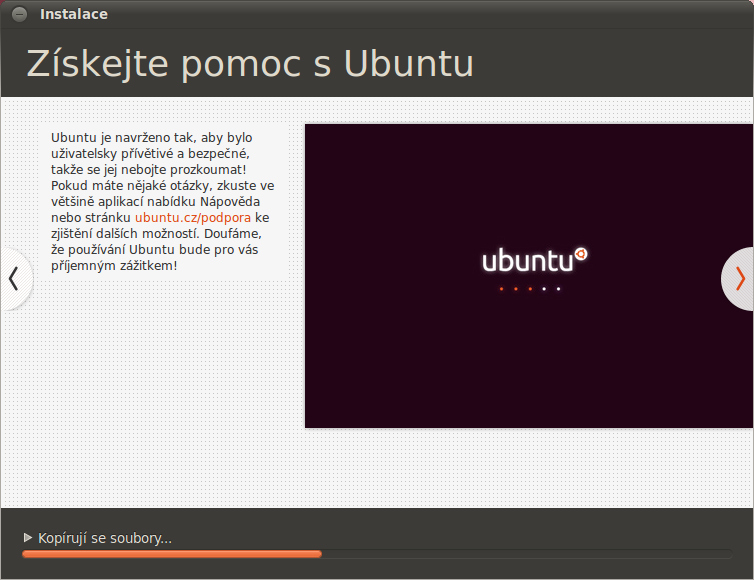Click the ubuntu logo in the slide image
The image size is (754, 580).
coord(534,260)
